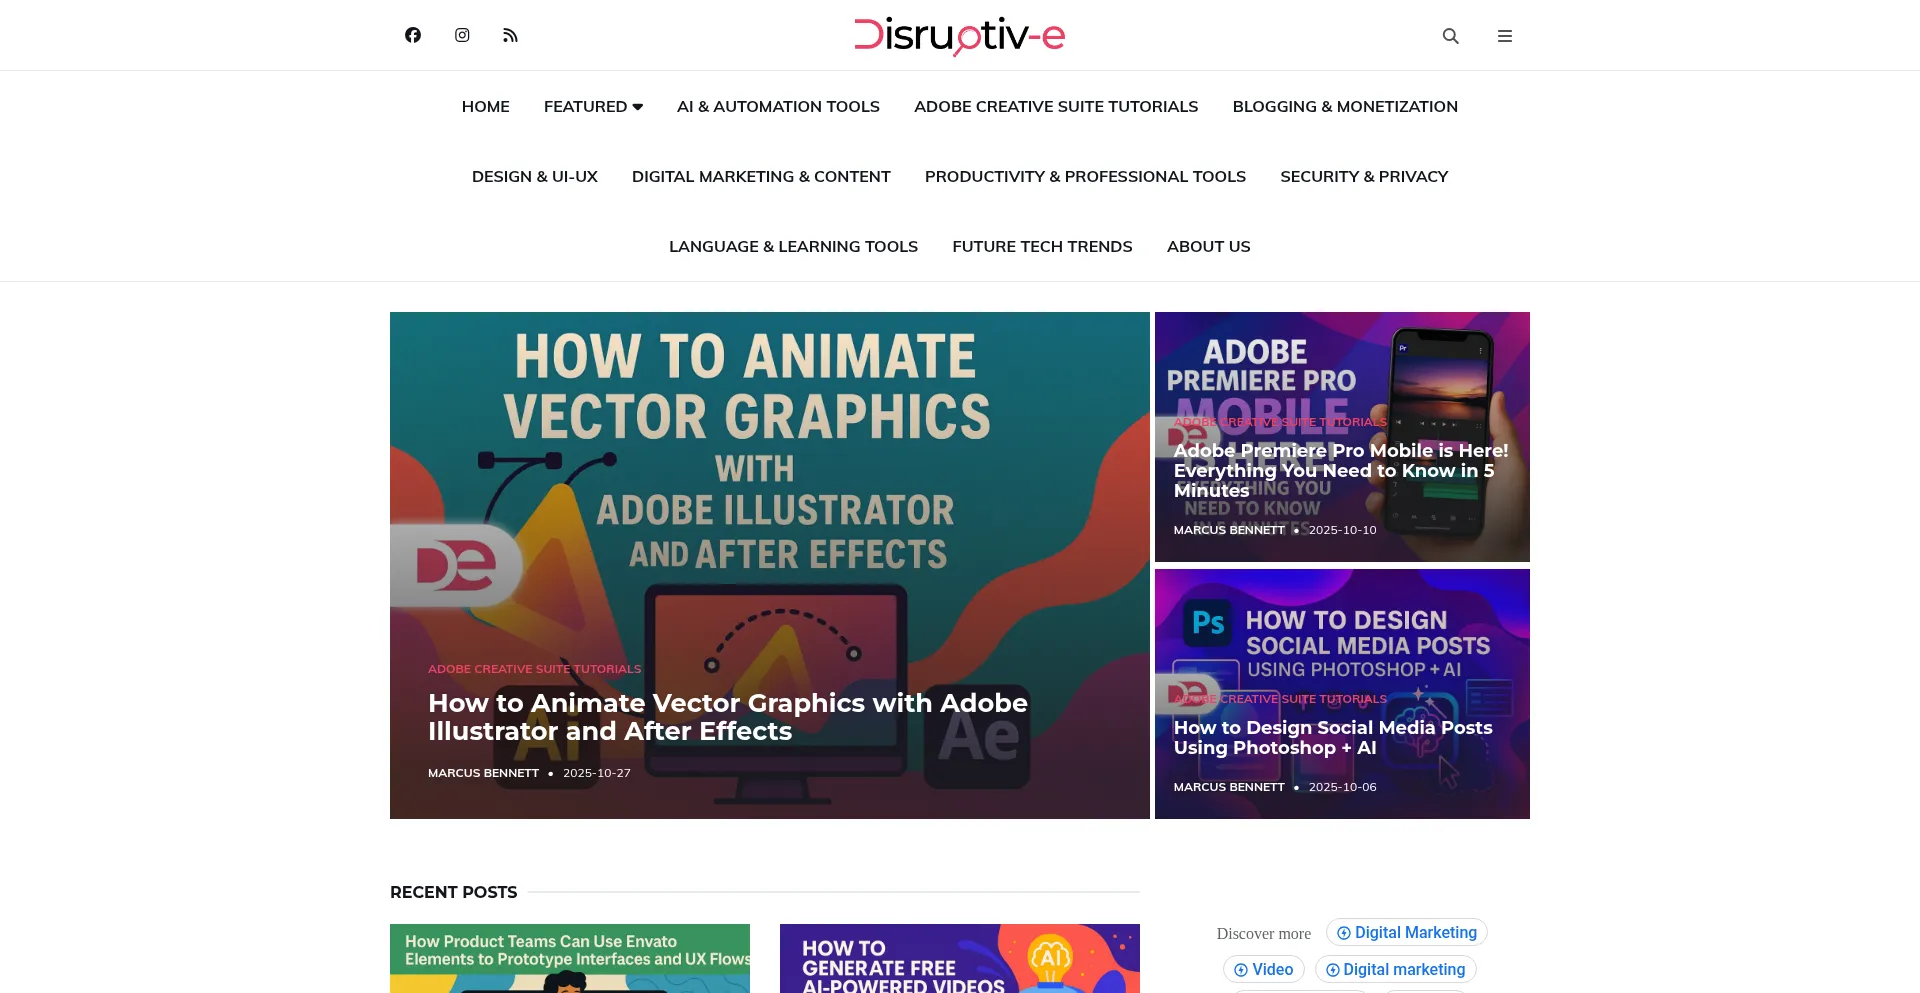Open the About Us page

1208,246
